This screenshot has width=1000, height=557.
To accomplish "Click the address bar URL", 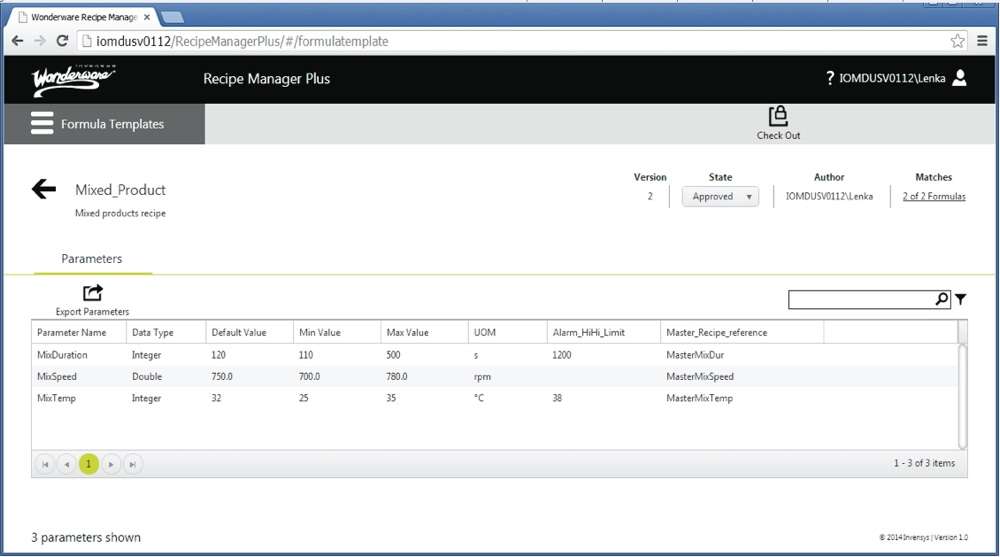I will tap(242, 41).
